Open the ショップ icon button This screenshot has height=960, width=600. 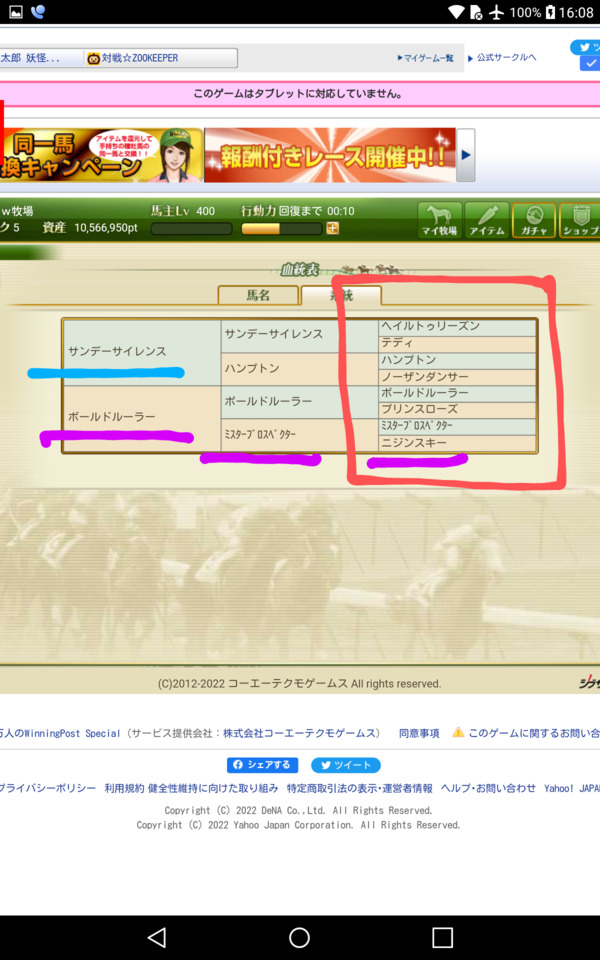(579, 220)
